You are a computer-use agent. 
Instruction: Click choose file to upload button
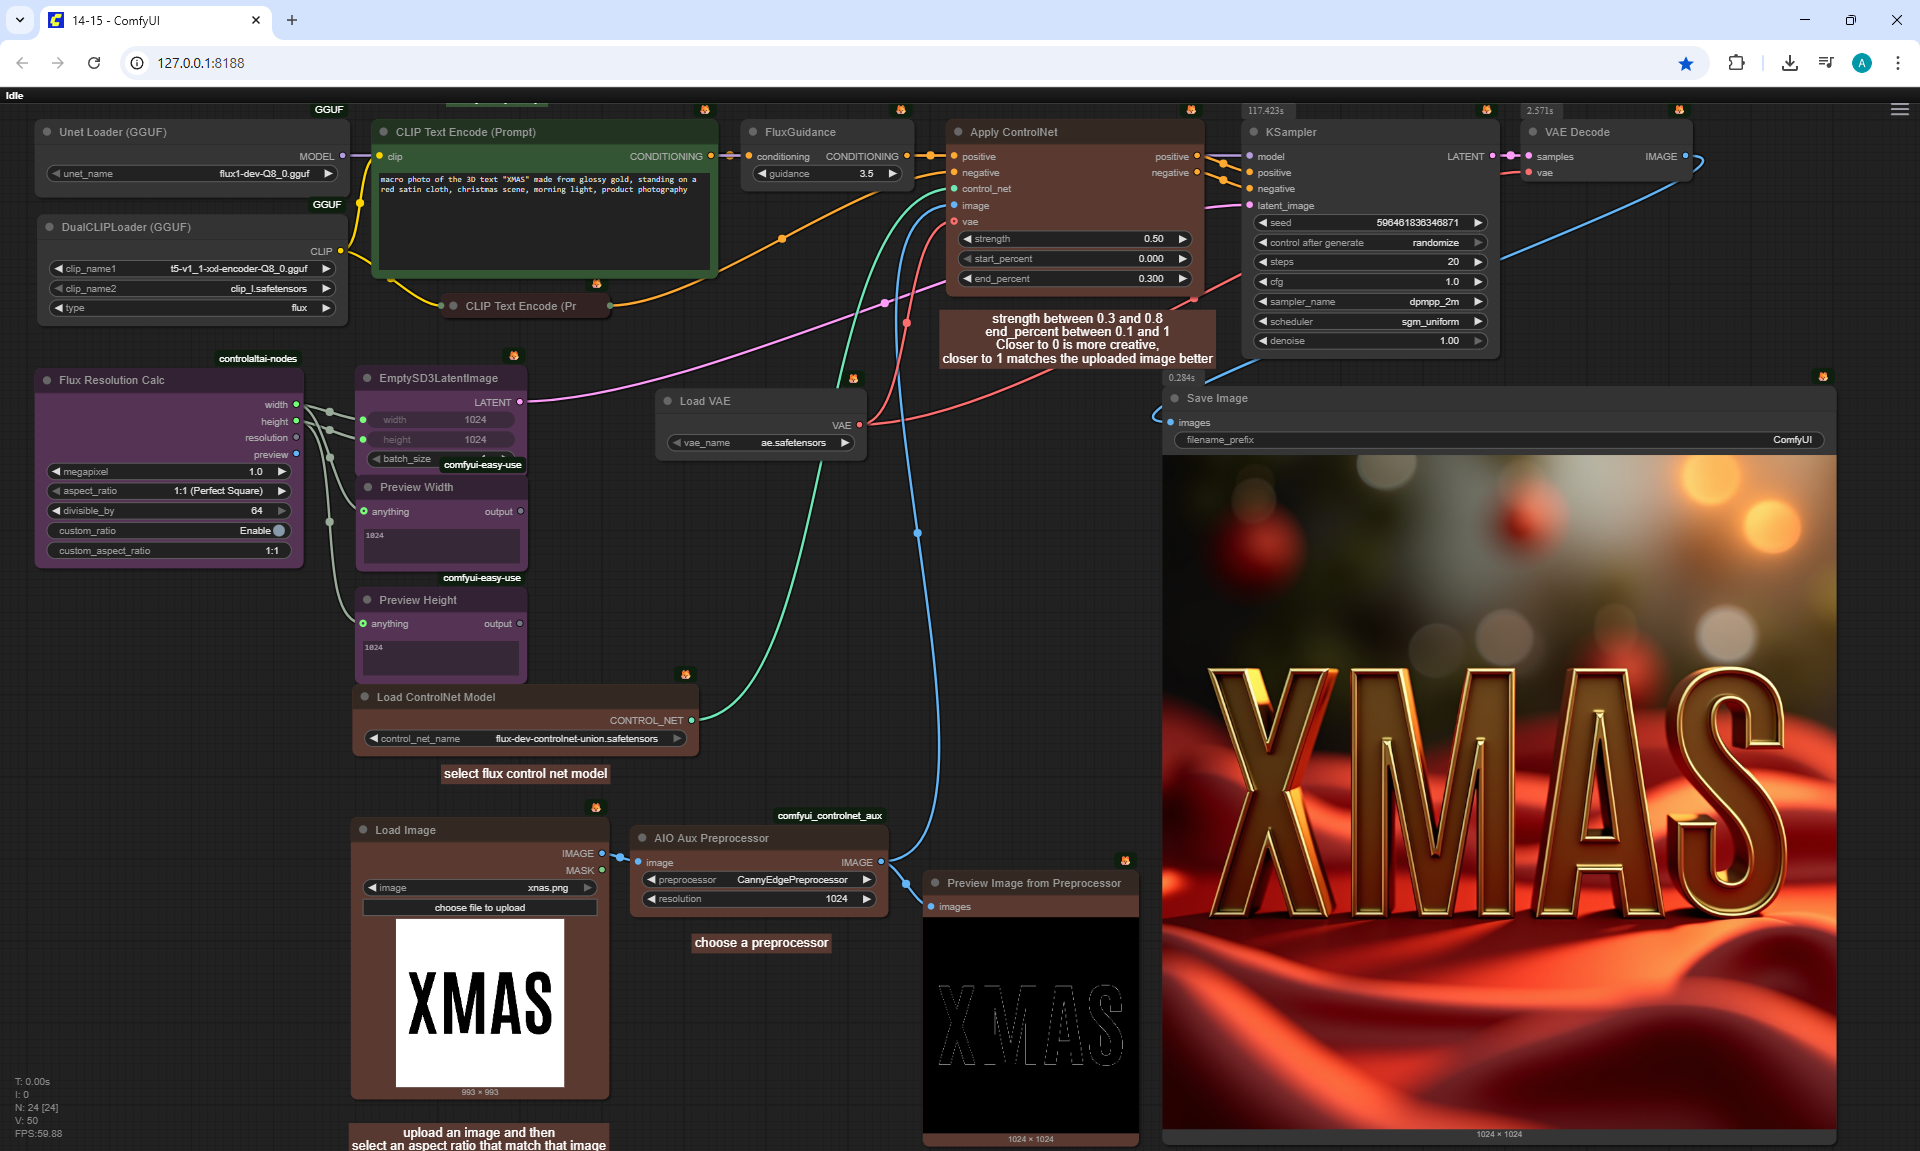(479, 908)
